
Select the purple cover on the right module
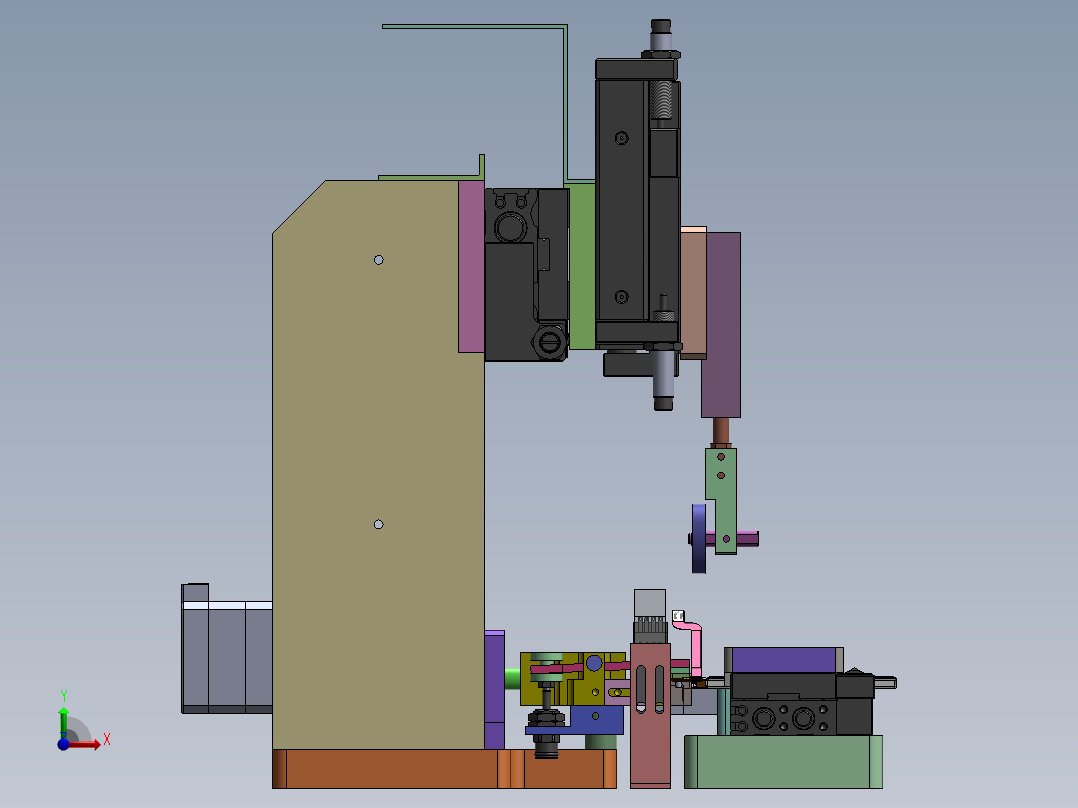pos(784,660)
